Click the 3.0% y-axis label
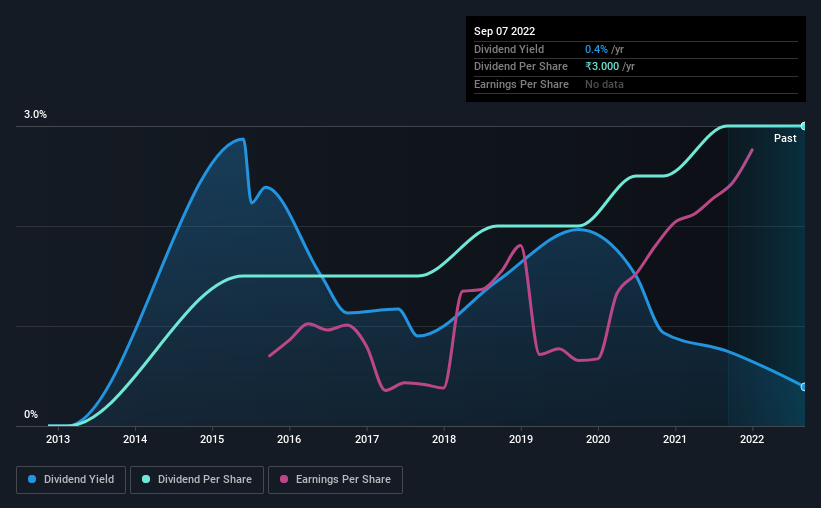 point(35,114)
